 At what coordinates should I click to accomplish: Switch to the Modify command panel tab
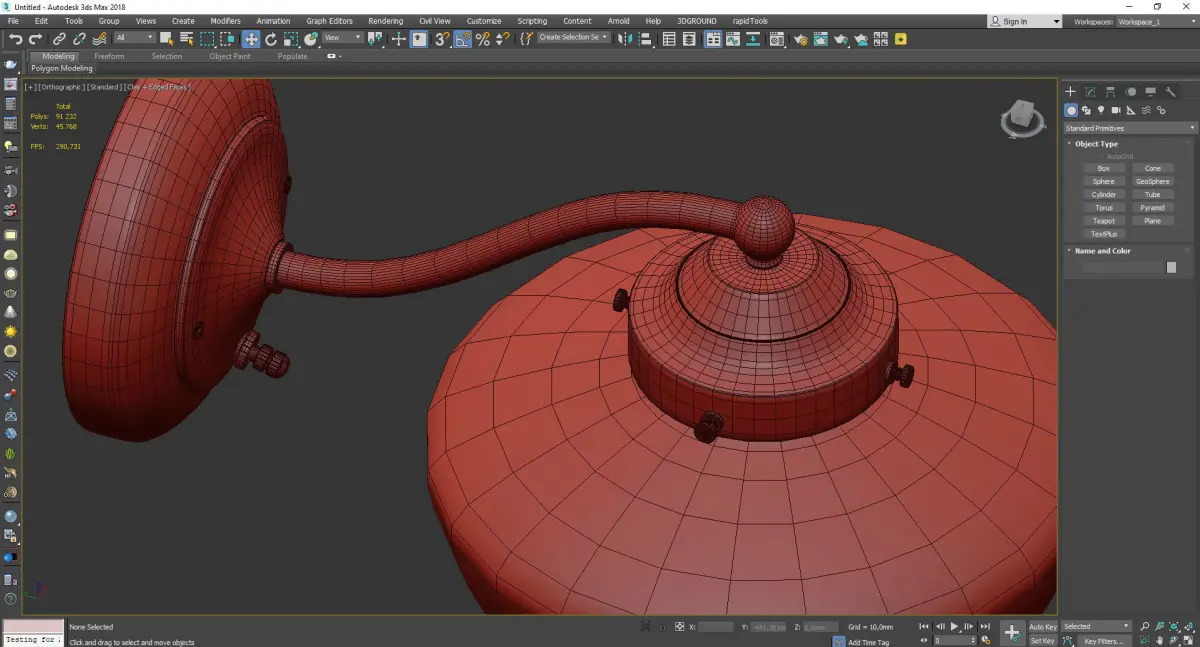pos(1090,92)
